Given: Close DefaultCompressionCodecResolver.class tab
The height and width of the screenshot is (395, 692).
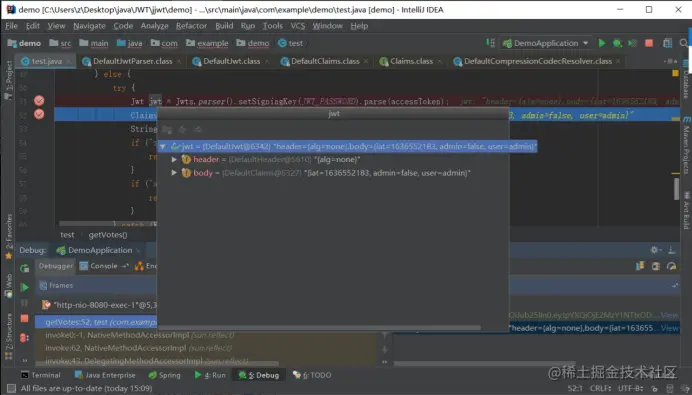Looking at the screenshot, I should [618, 61].
